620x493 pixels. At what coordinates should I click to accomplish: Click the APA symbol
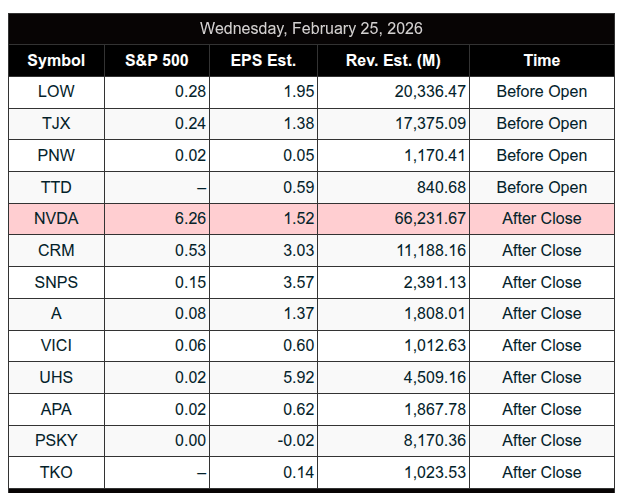coord(56,409)
